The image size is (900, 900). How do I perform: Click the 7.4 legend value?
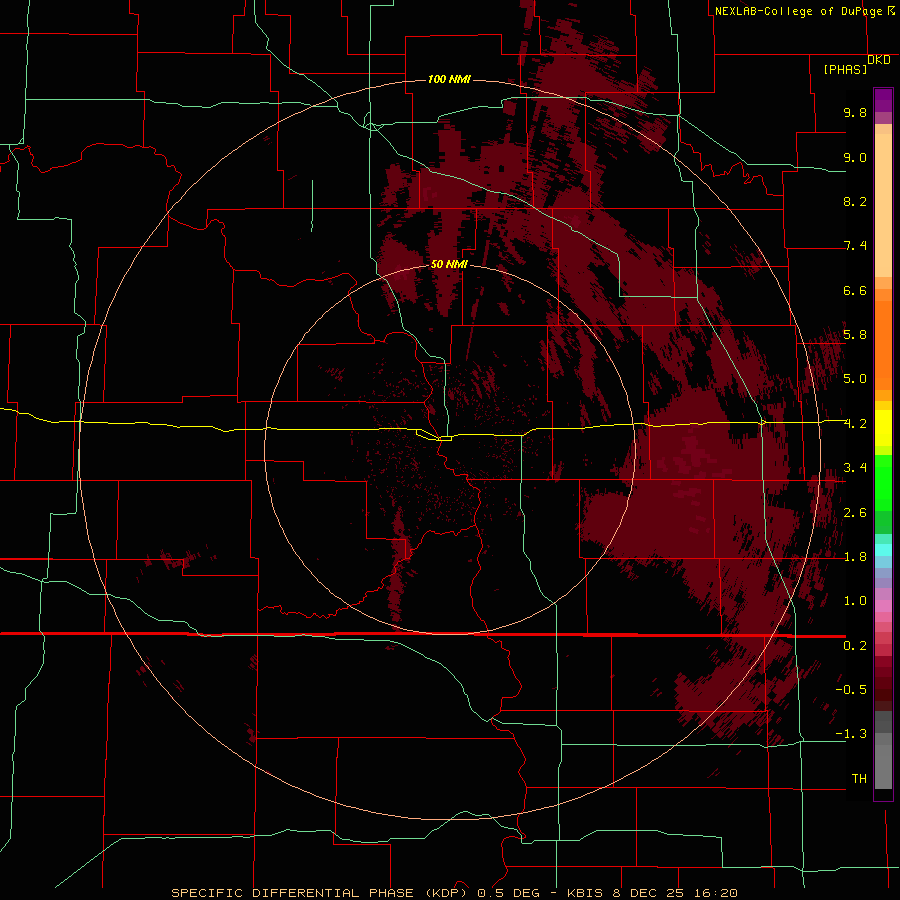855,246
